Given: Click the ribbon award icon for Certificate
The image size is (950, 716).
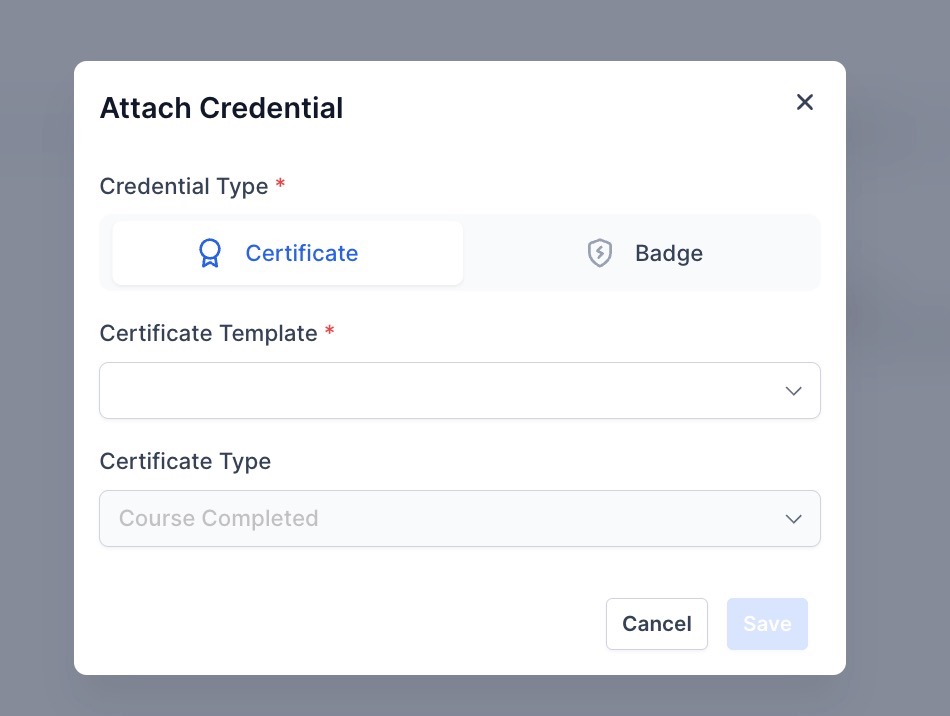Looking at the screenshot, I should pyautogui.click(x=209, y=253).
